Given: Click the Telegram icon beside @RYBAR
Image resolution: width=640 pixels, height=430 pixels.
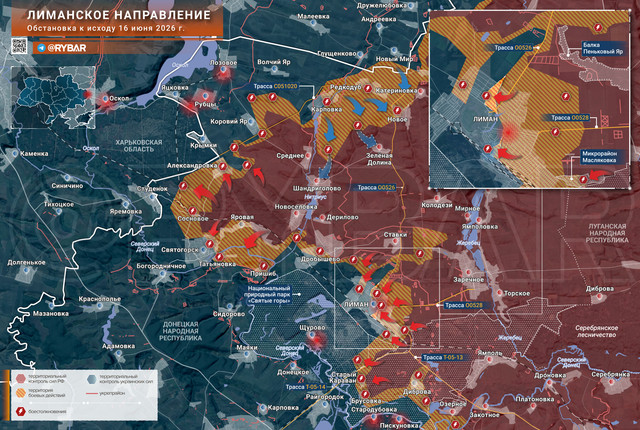Looking at the screenshot, I should point(41,48).
